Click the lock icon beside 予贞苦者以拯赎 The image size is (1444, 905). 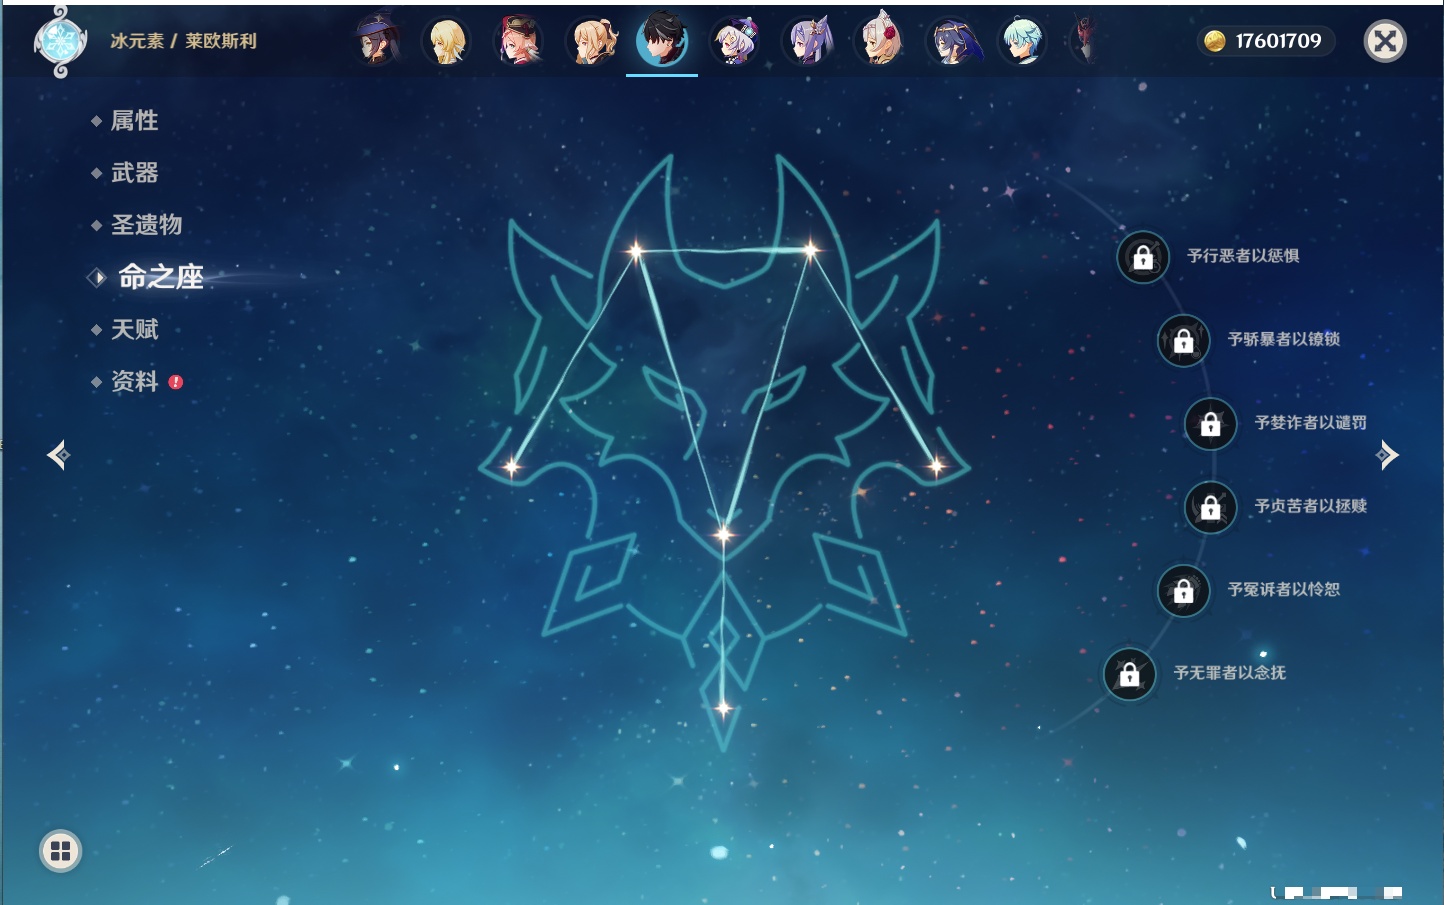coord(1211,507)
